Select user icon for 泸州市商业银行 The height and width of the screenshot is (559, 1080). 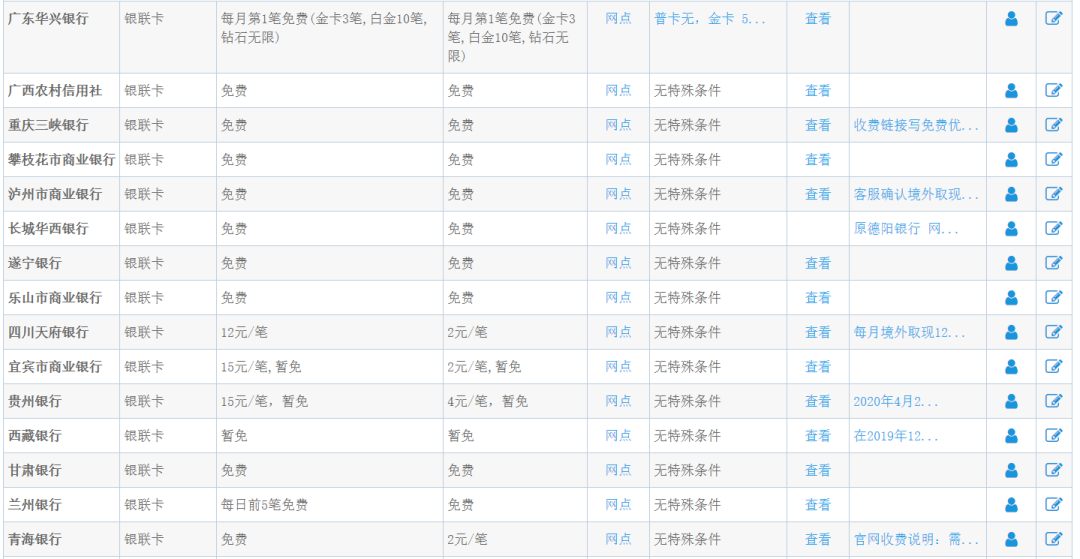tap(1011, 194)
